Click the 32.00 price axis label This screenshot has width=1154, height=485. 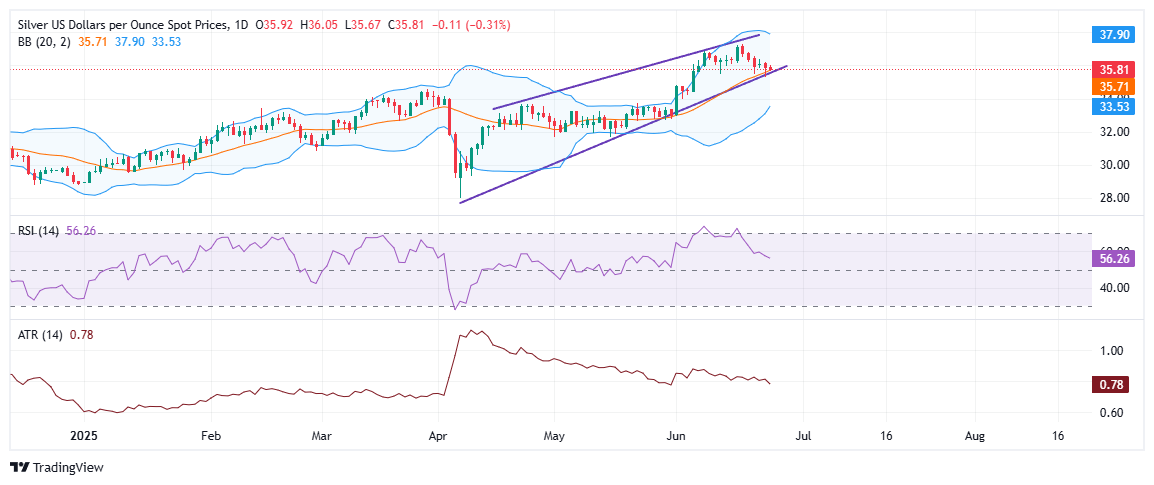tap(1115, 132)
